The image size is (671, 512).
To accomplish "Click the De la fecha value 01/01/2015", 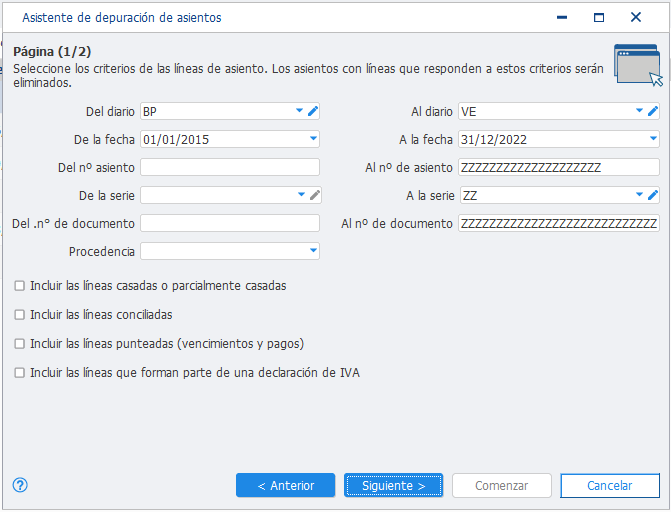I will [x=176, y=140].
